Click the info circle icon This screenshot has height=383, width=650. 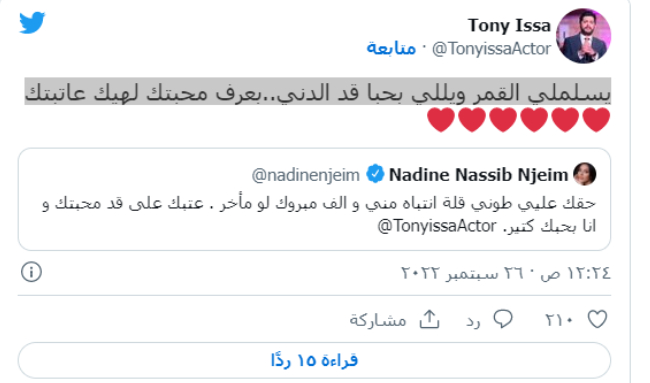32,272
